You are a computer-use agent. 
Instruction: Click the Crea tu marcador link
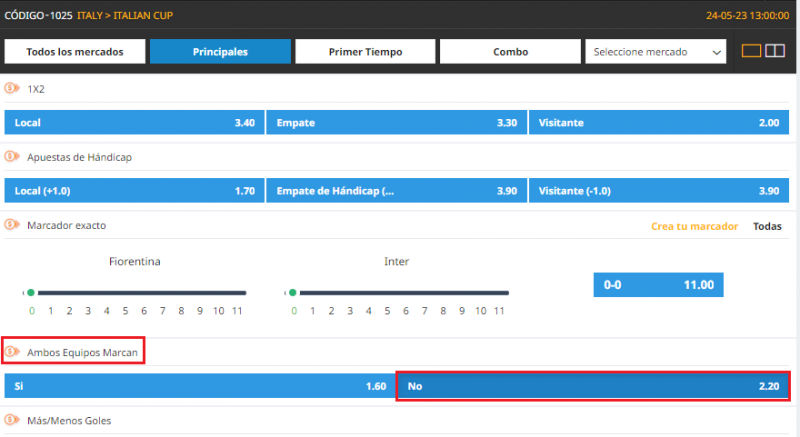coord(694,226)
